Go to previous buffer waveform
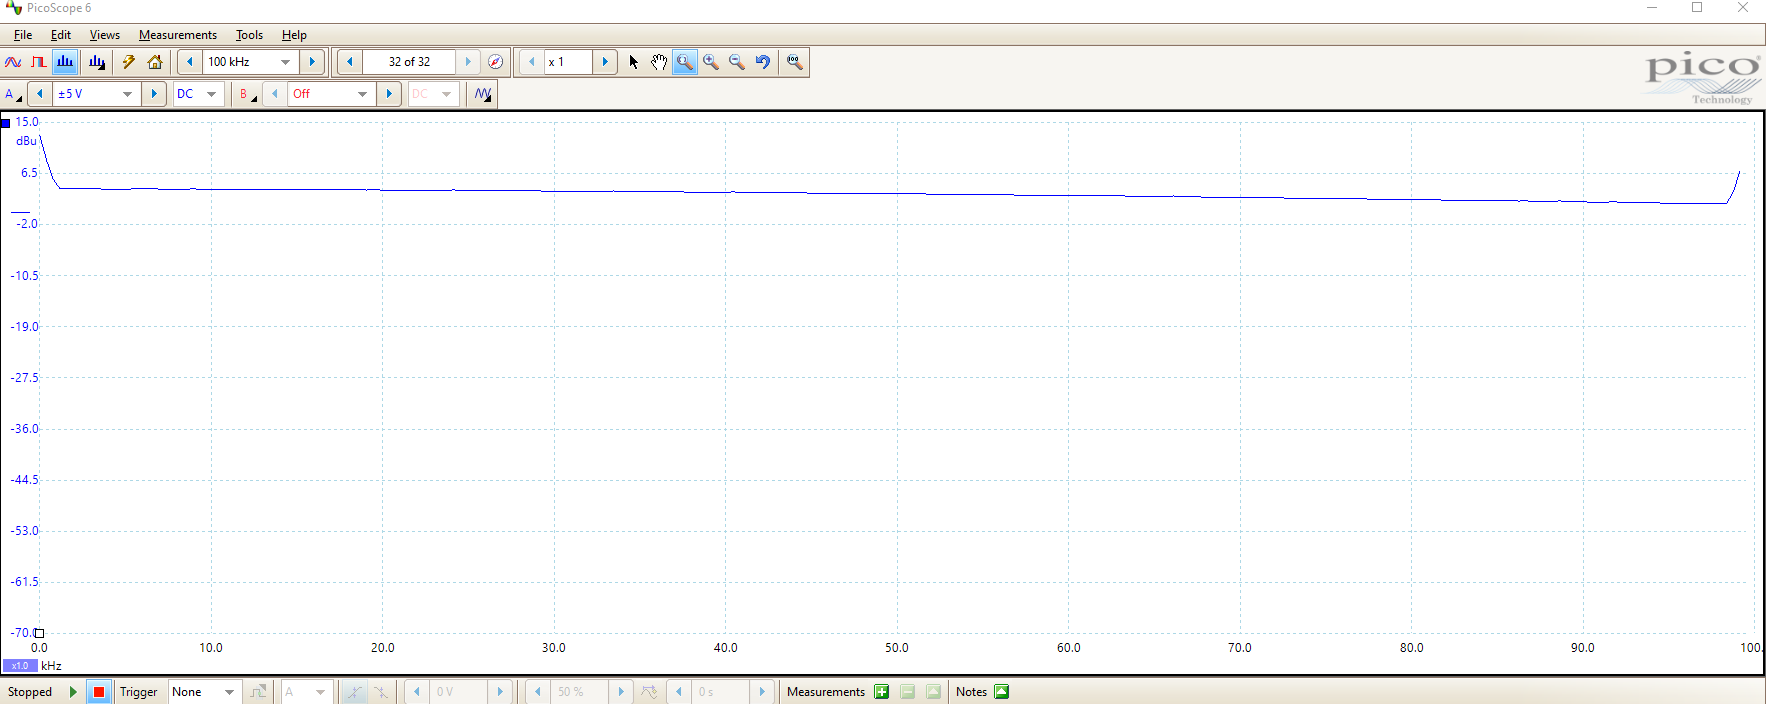This screenshot has width=1766, height=704. point(350,62)
